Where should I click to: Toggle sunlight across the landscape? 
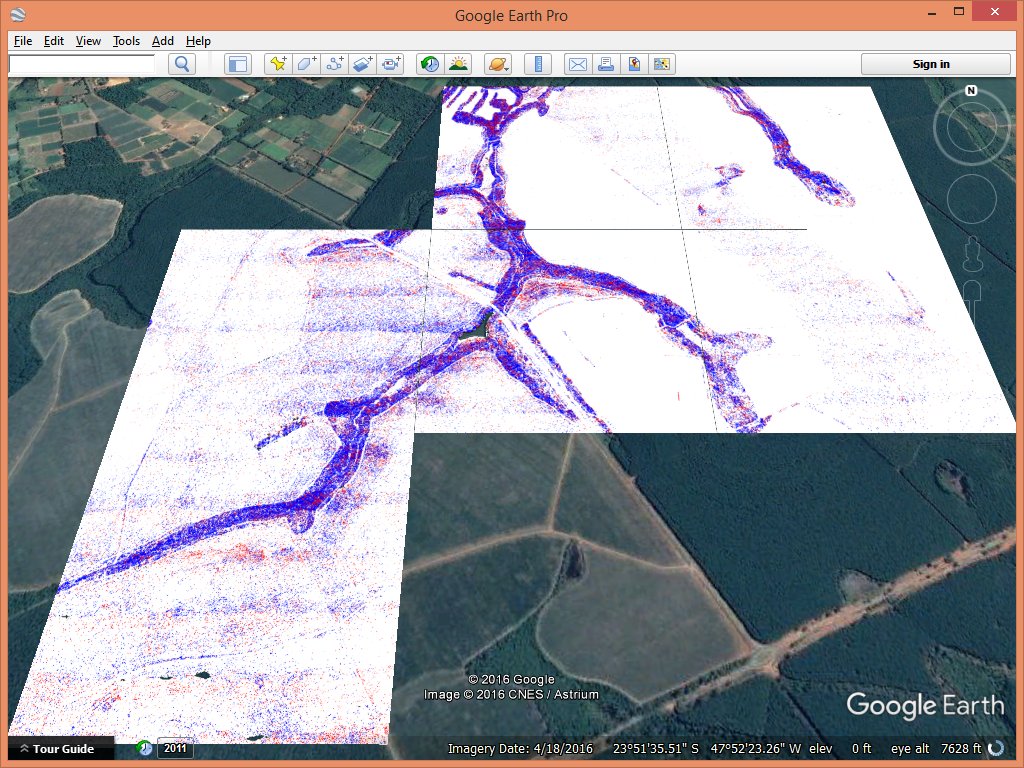pos(458,64)
